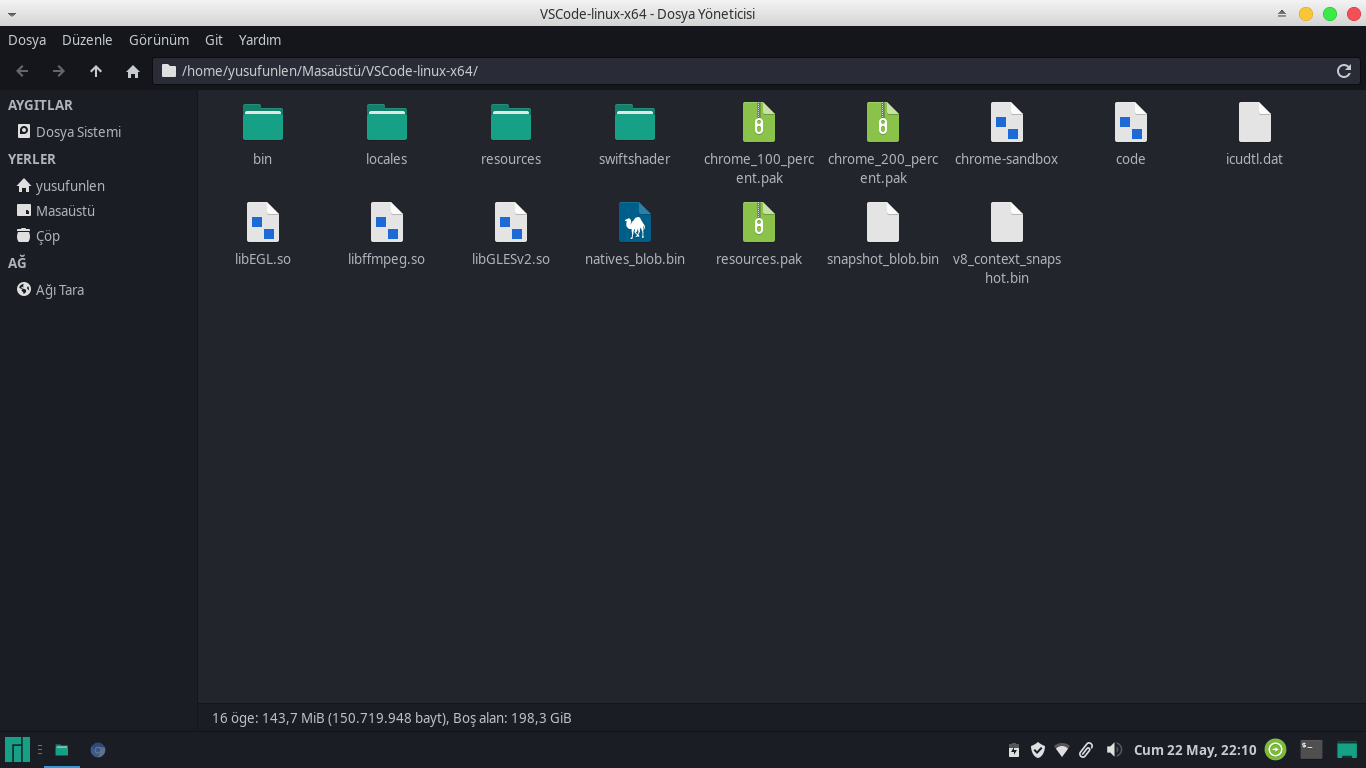1366x768 pixels.
Task: Select the resources folder icon
Action: coord(511,122)
